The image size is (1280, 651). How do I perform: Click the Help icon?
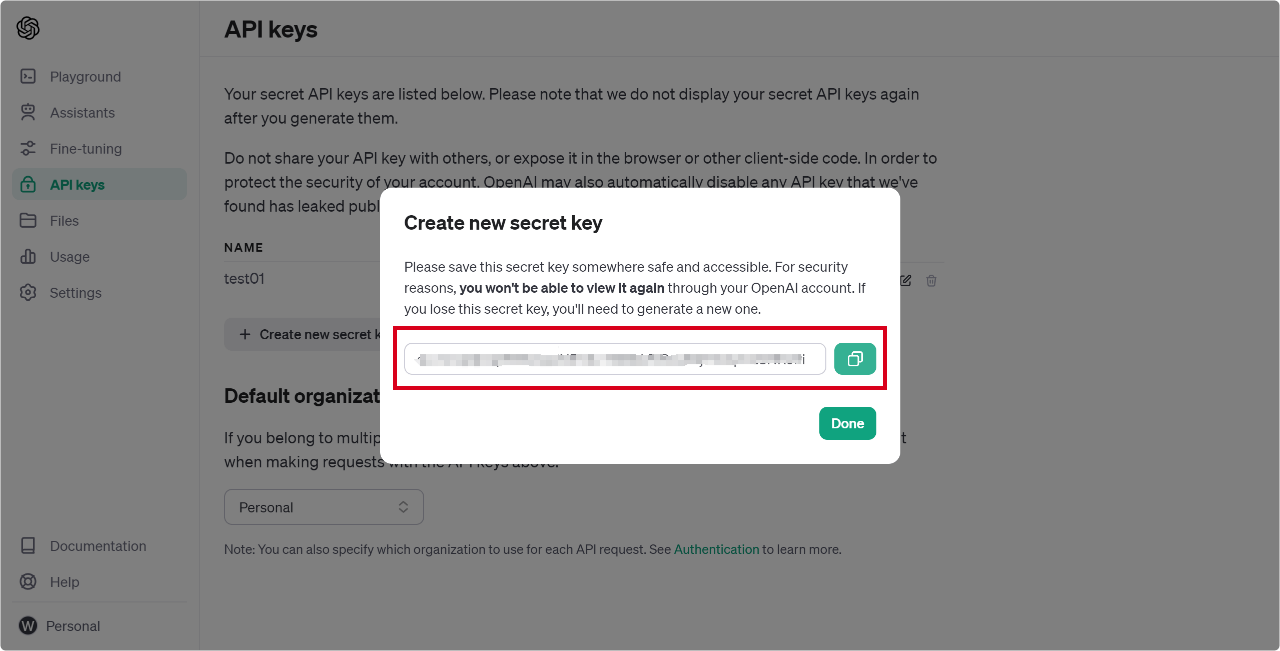pyautogui.click(x=29, y=581)
